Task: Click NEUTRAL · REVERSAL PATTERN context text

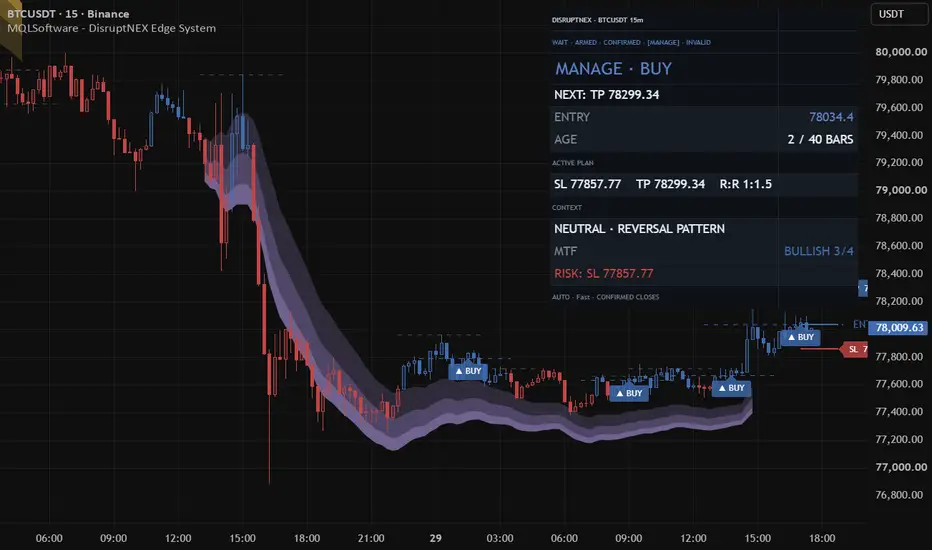Action: (x=639, y=229)
